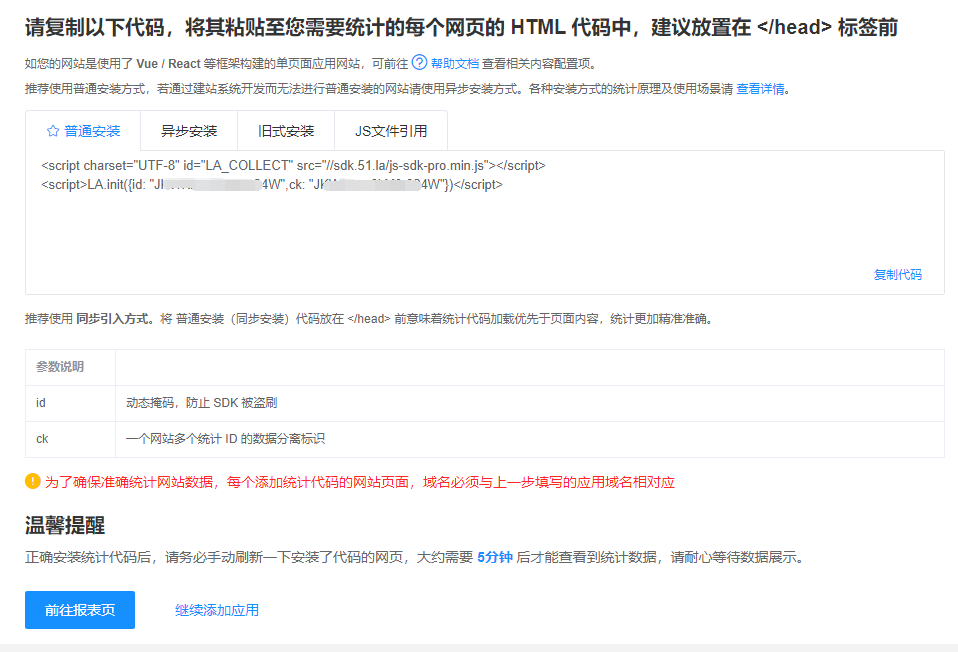Switch to the 异步安装 tab

pyautogui.click(x=189, y=131)
